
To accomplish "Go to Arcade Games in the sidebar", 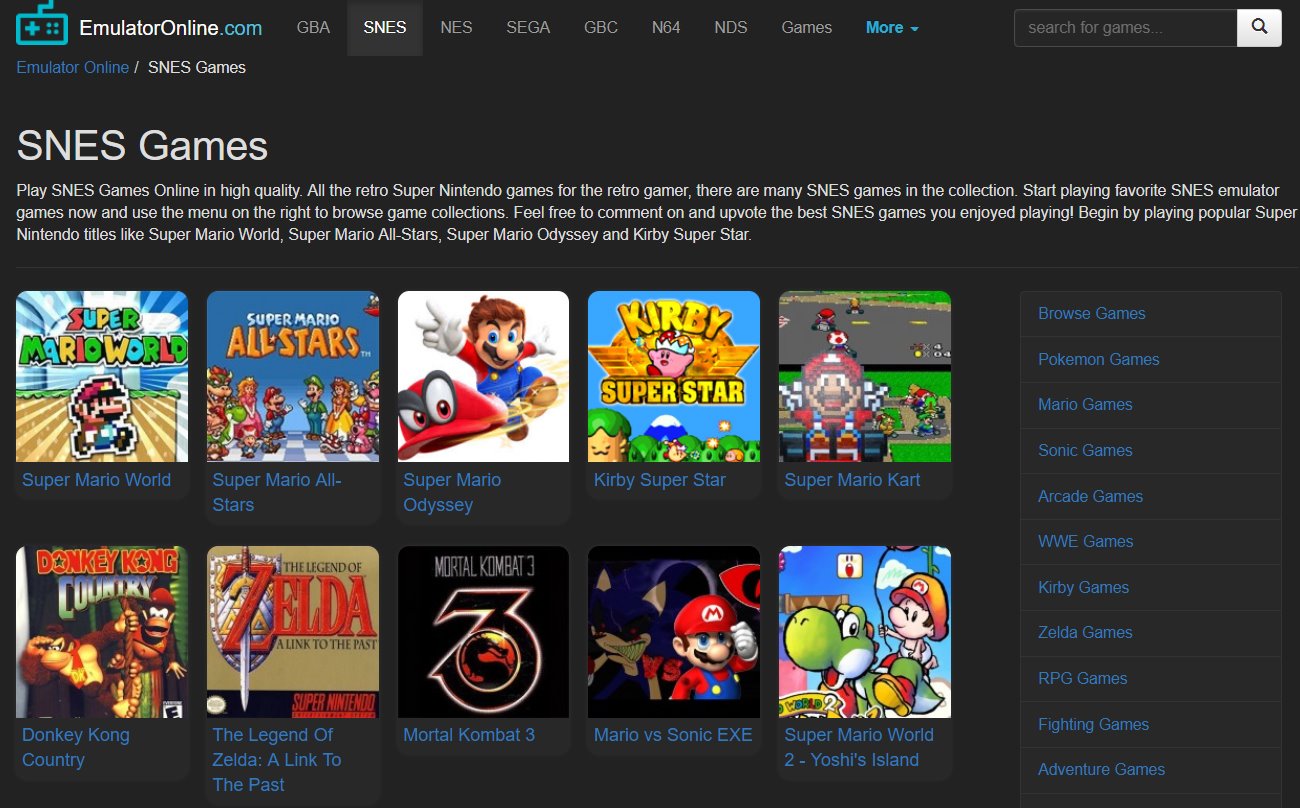I will (x=1150, y=497).
